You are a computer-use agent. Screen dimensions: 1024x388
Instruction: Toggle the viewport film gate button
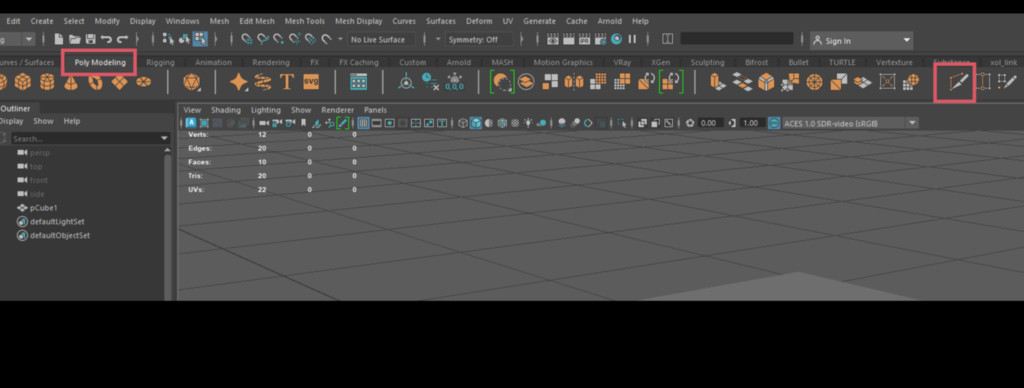(377, 123)
